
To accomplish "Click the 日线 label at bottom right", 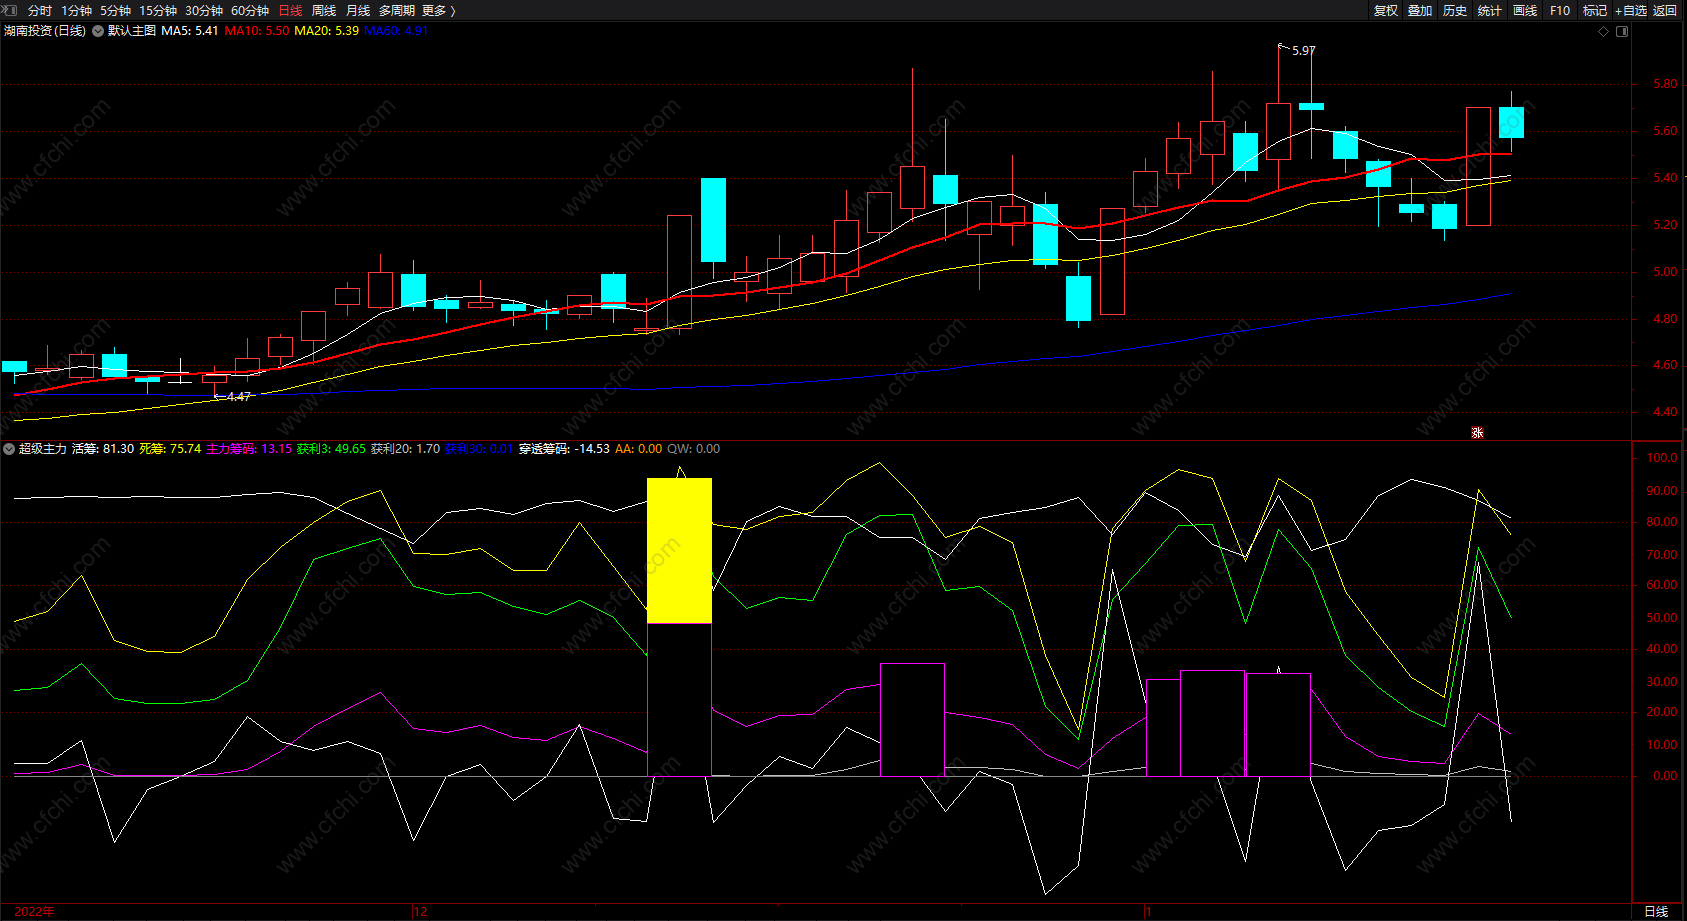I will pyautogui.click(x=1656, y=911).
